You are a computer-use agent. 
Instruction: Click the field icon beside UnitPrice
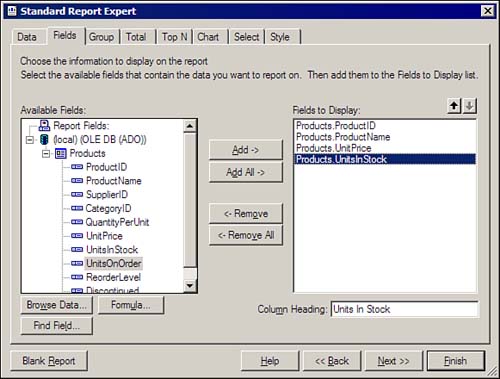77,236
